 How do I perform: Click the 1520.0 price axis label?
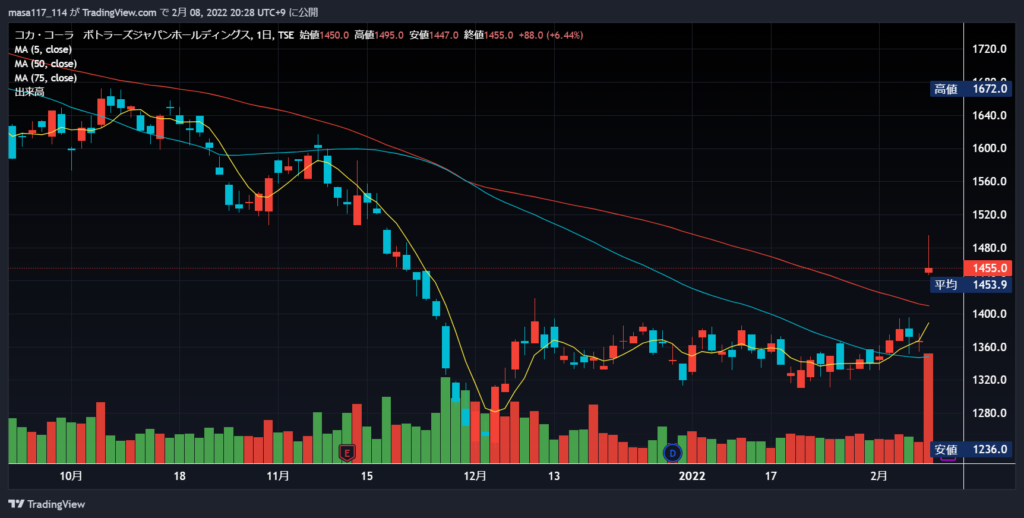(x=989, y=215)
